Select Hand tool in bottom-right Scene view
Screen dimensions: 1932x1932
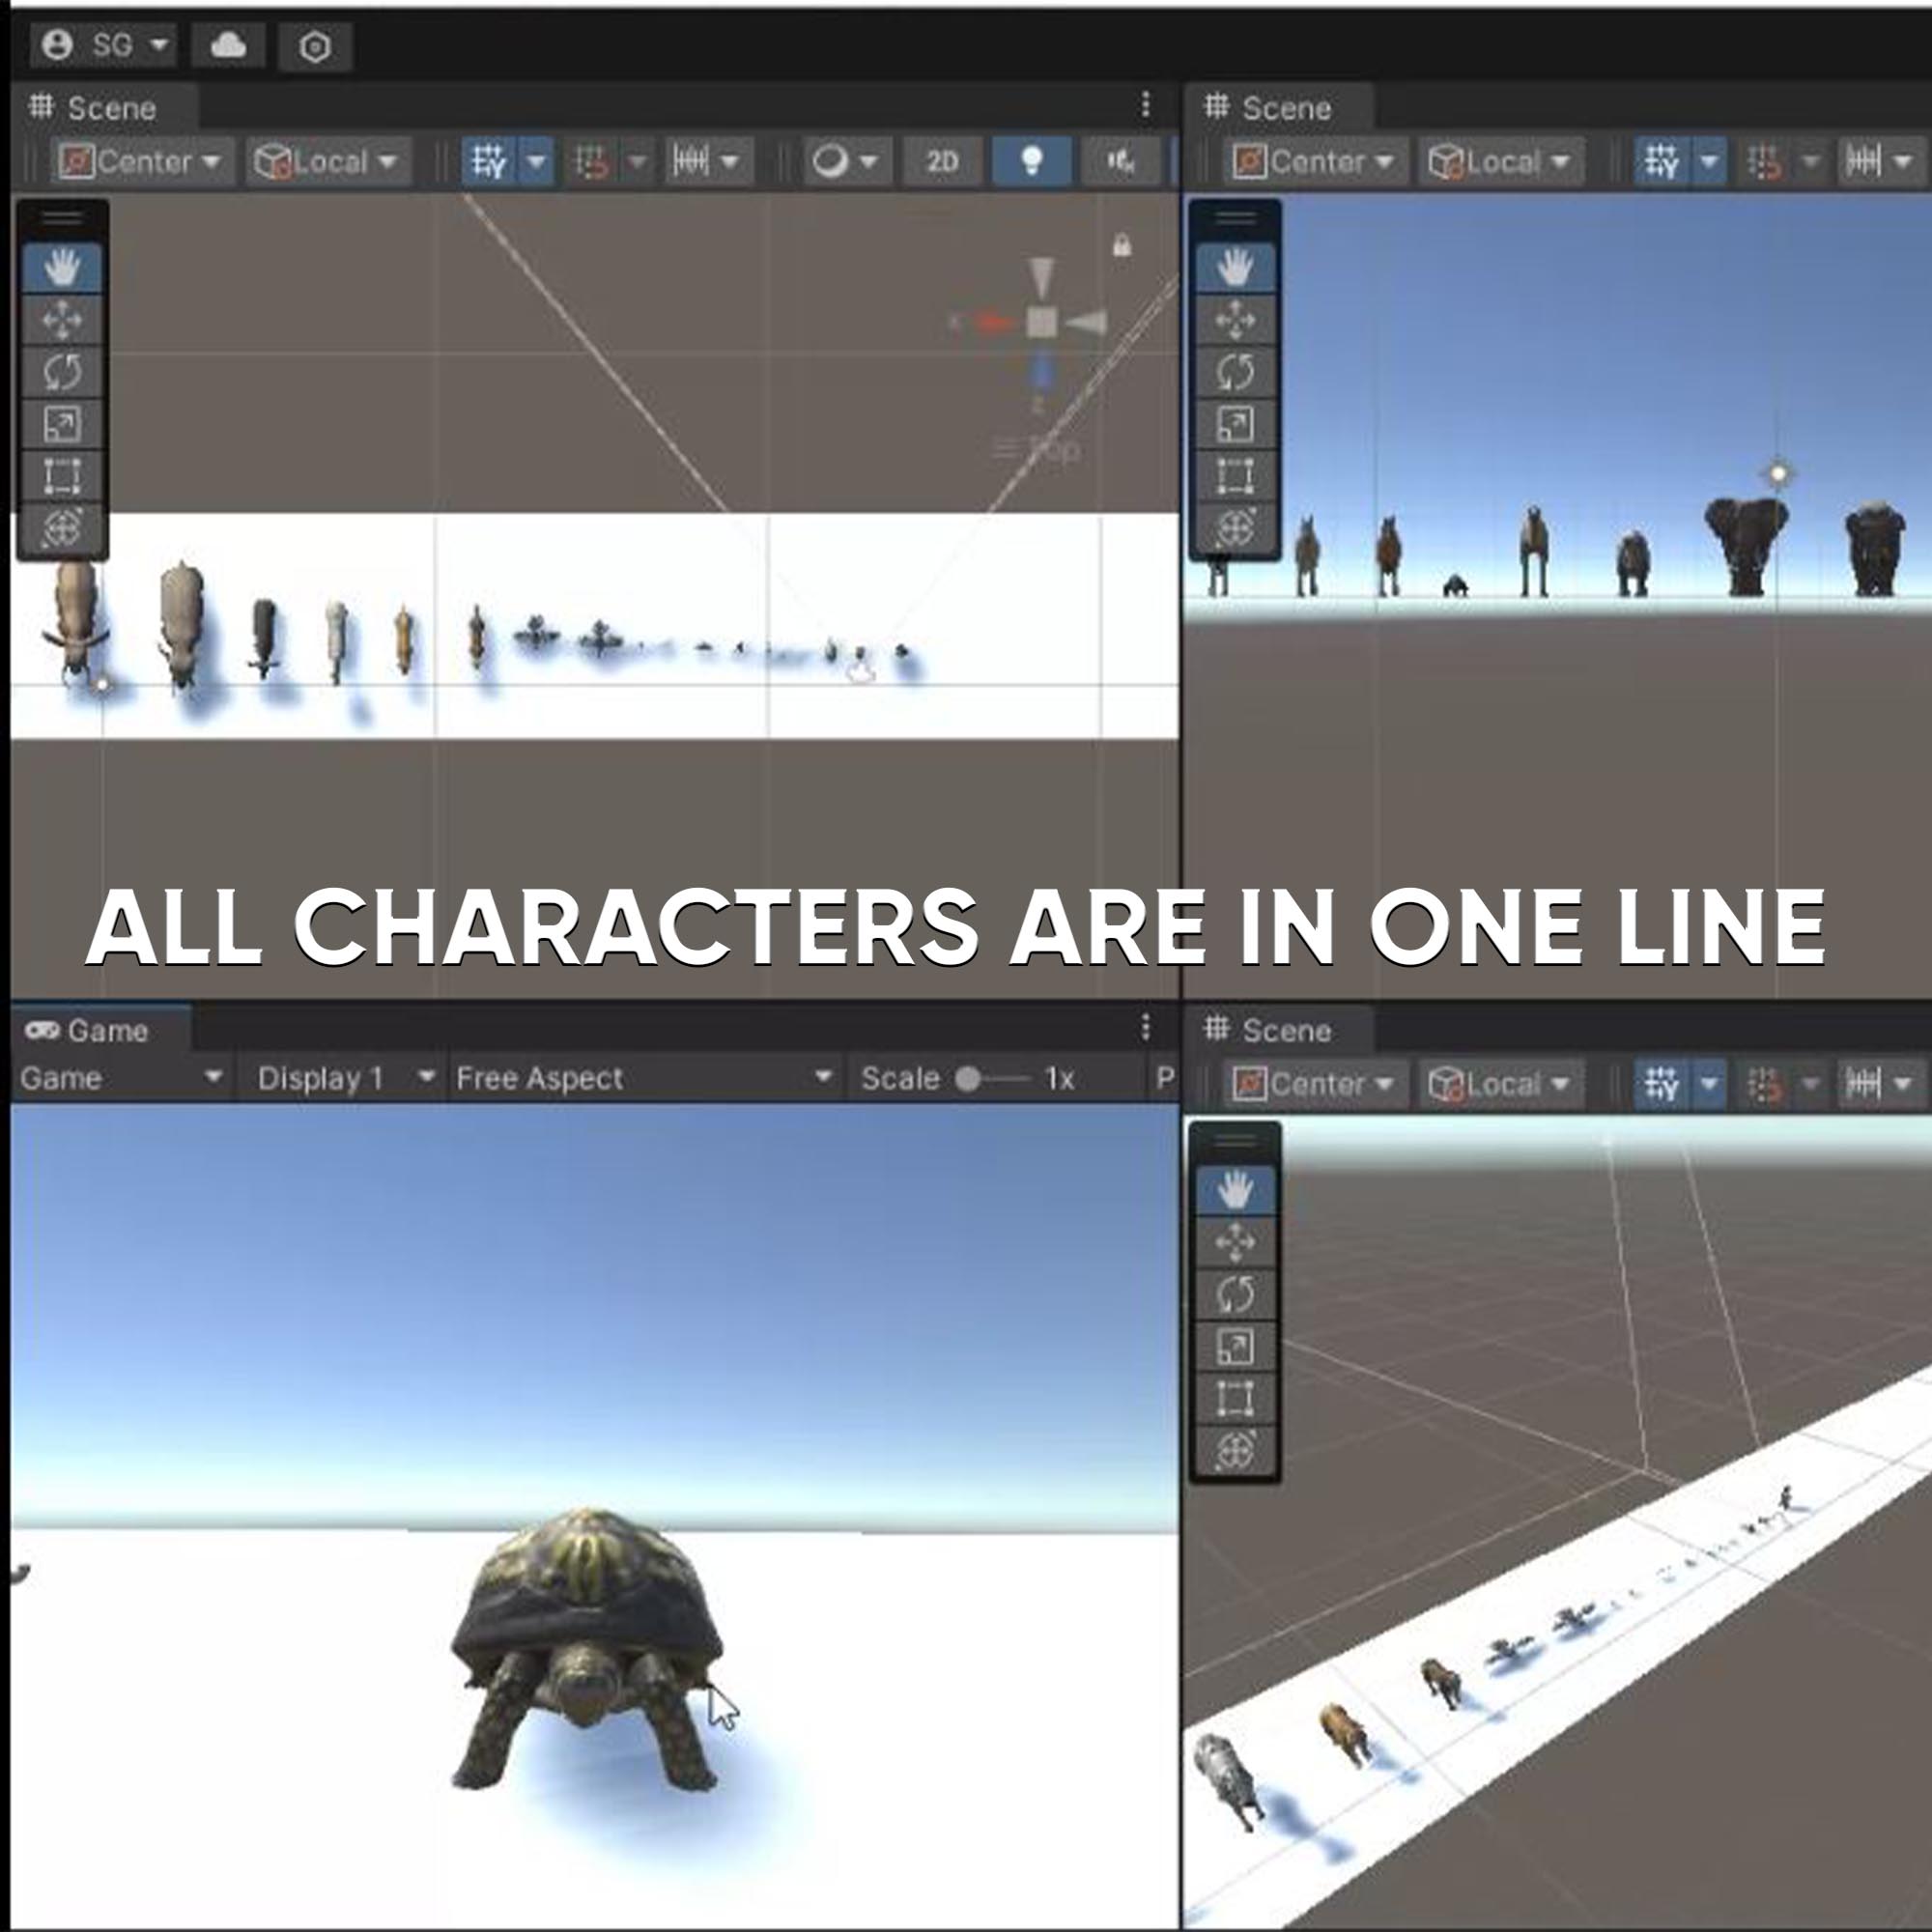tap(1236, 1190)
